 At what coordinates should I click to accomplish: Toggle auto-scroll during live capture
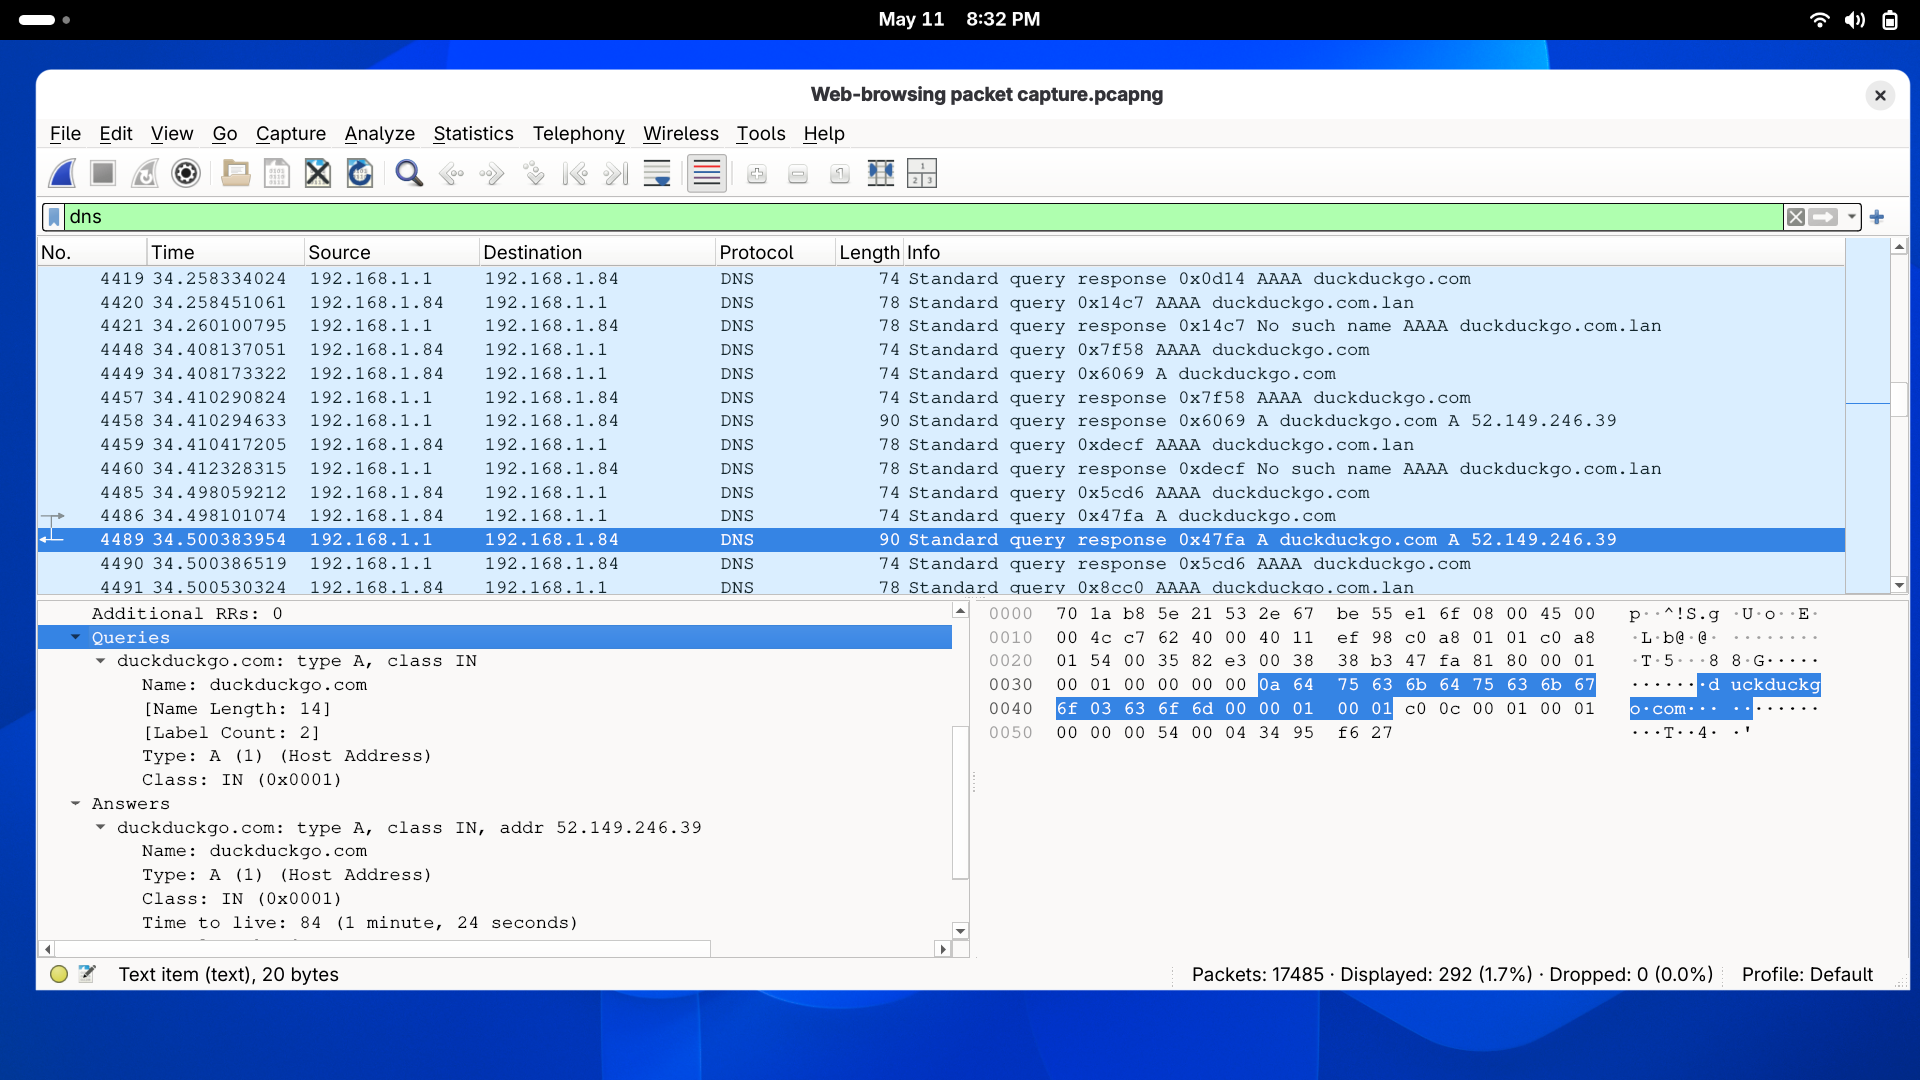click(657, 174)
